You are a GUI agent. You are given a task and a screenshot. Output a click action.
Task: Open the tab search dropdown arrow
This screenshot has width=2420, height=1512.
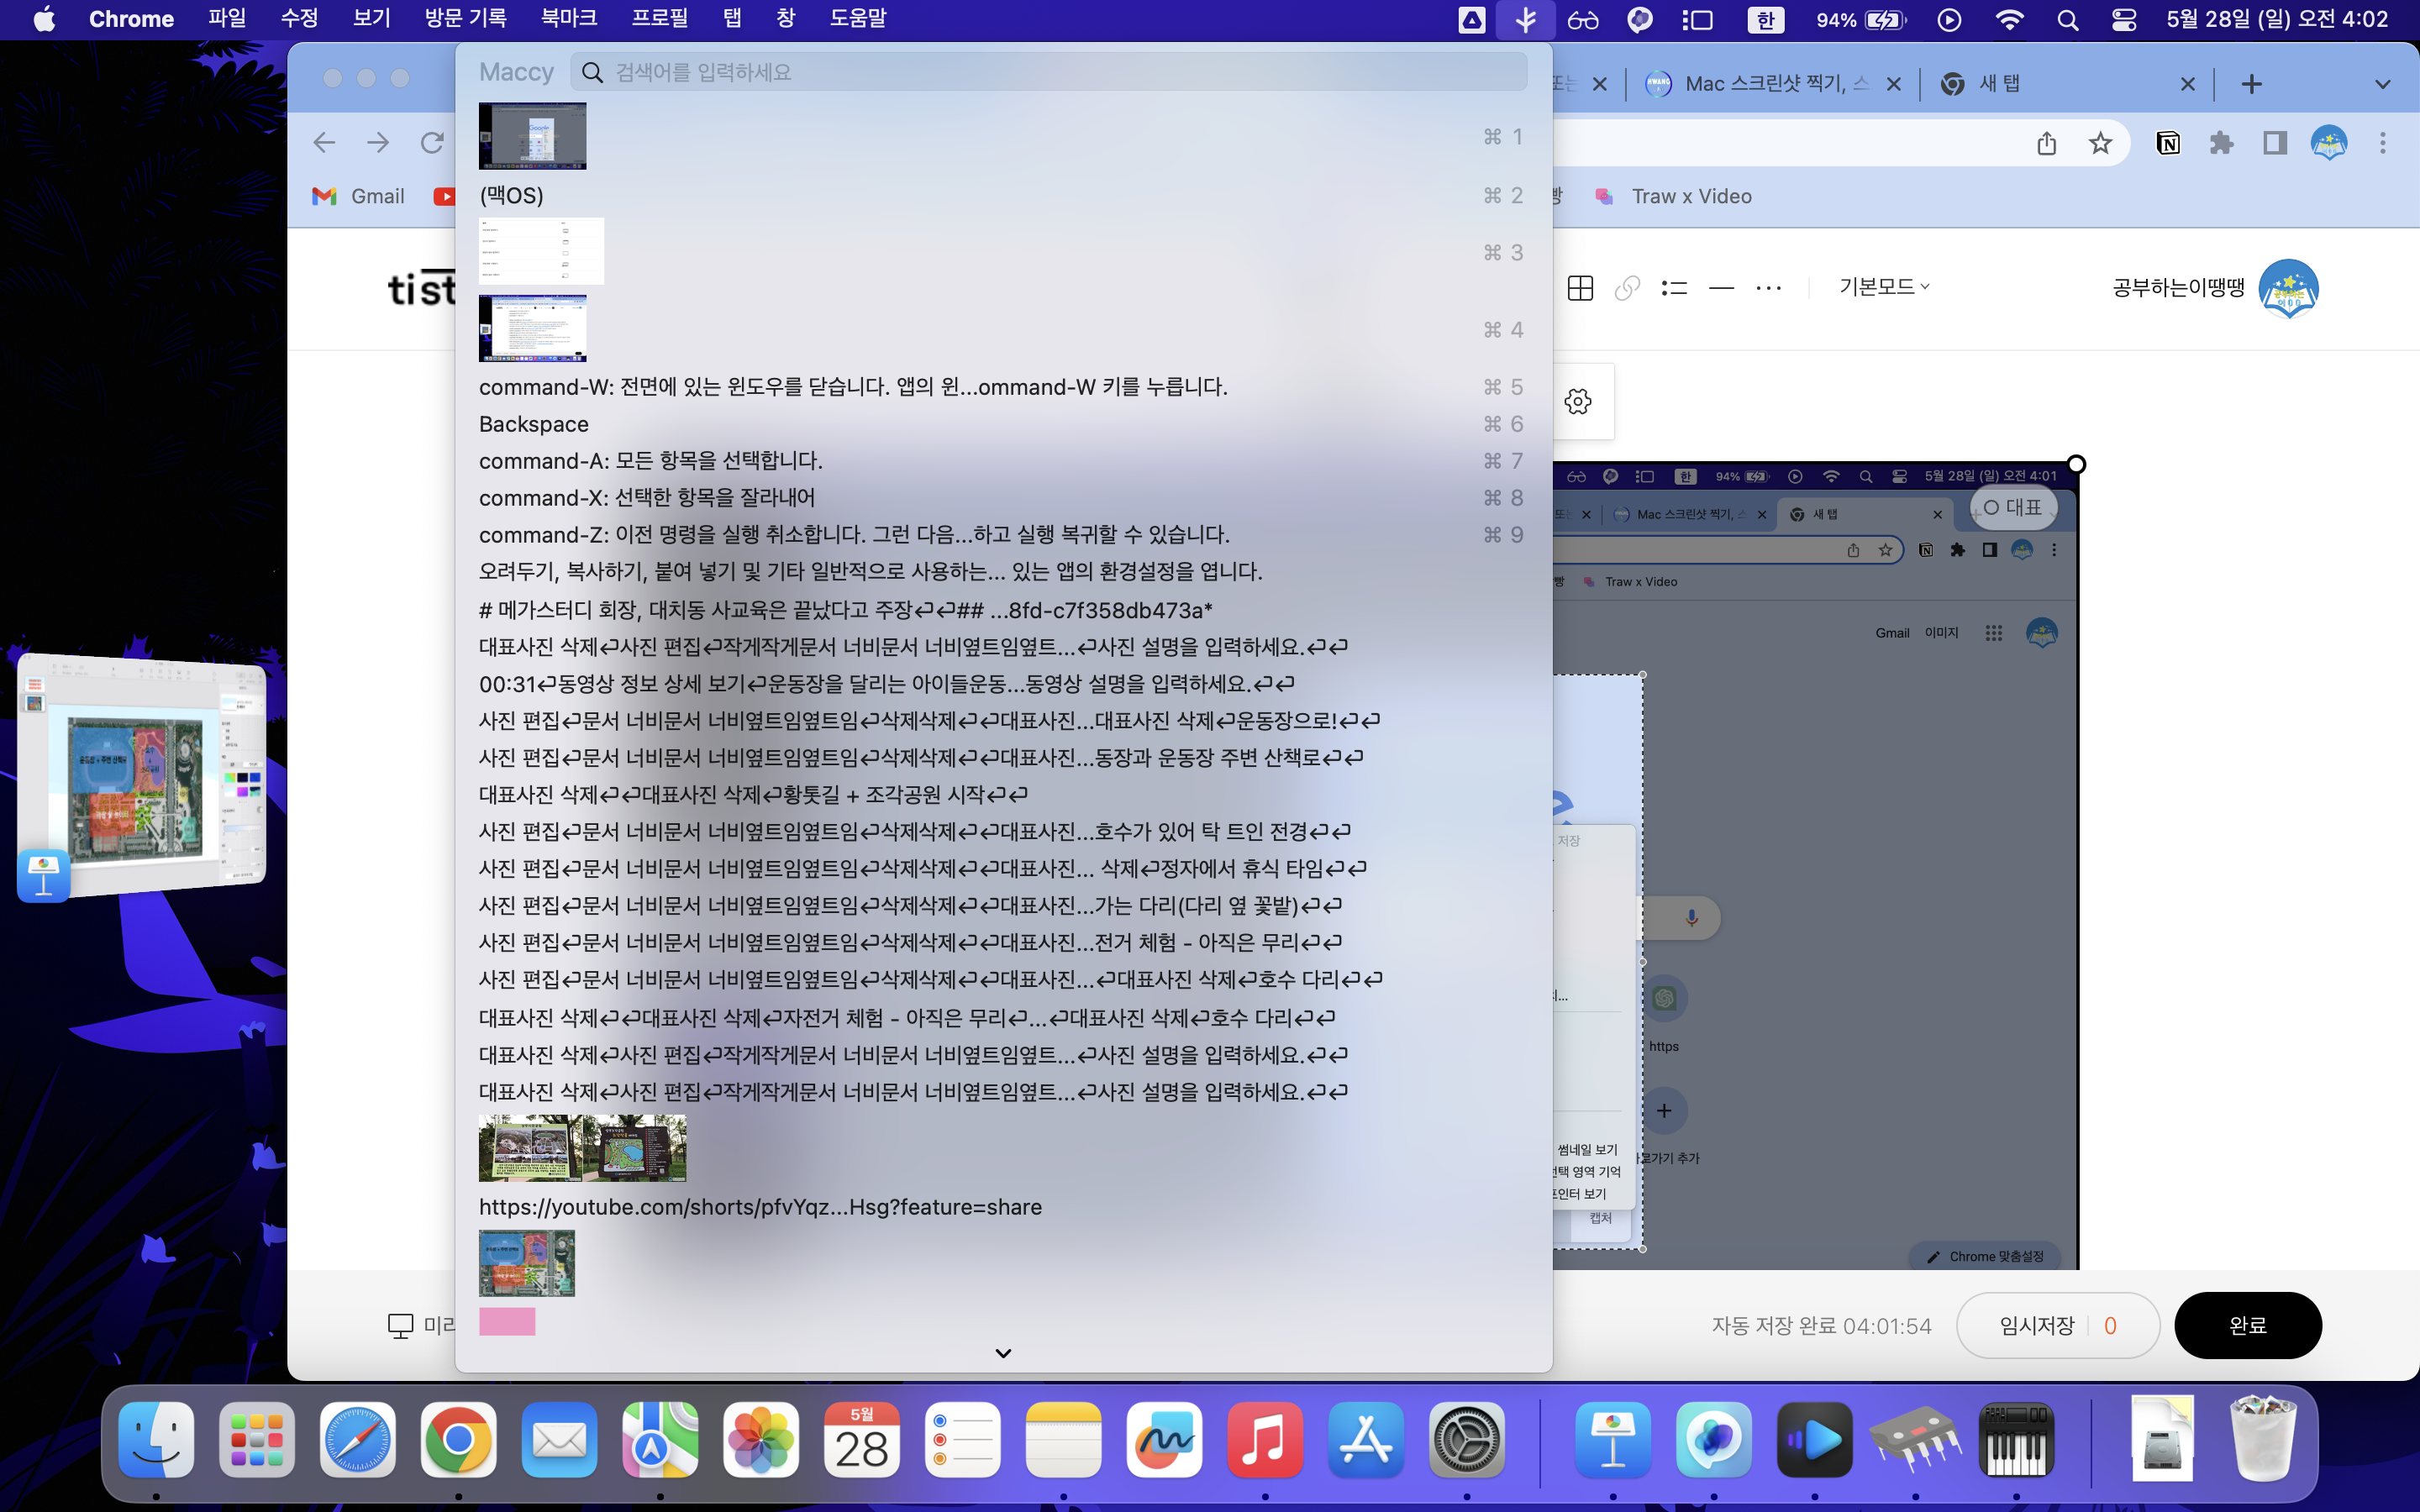[x=2382, y=84]
